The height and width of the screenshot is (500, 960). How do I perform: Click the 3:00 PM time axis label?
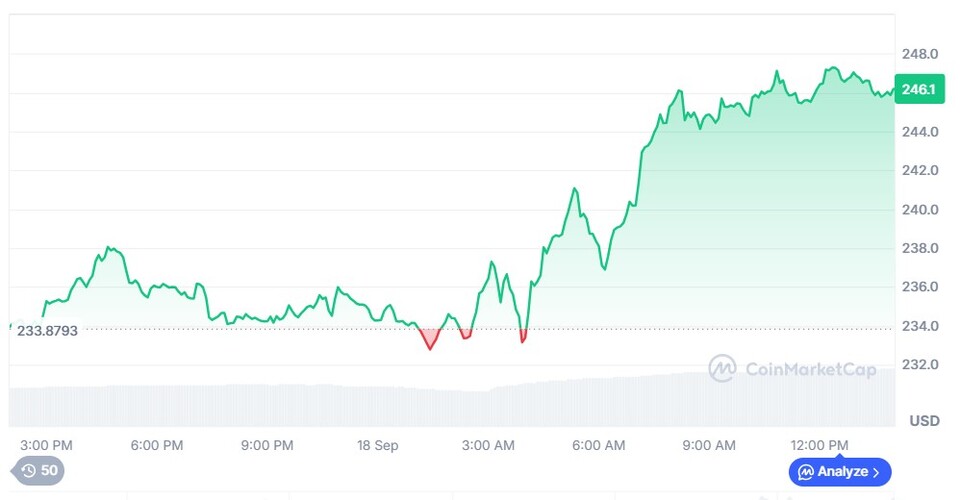pyautogui.click(x=46, y=445)
